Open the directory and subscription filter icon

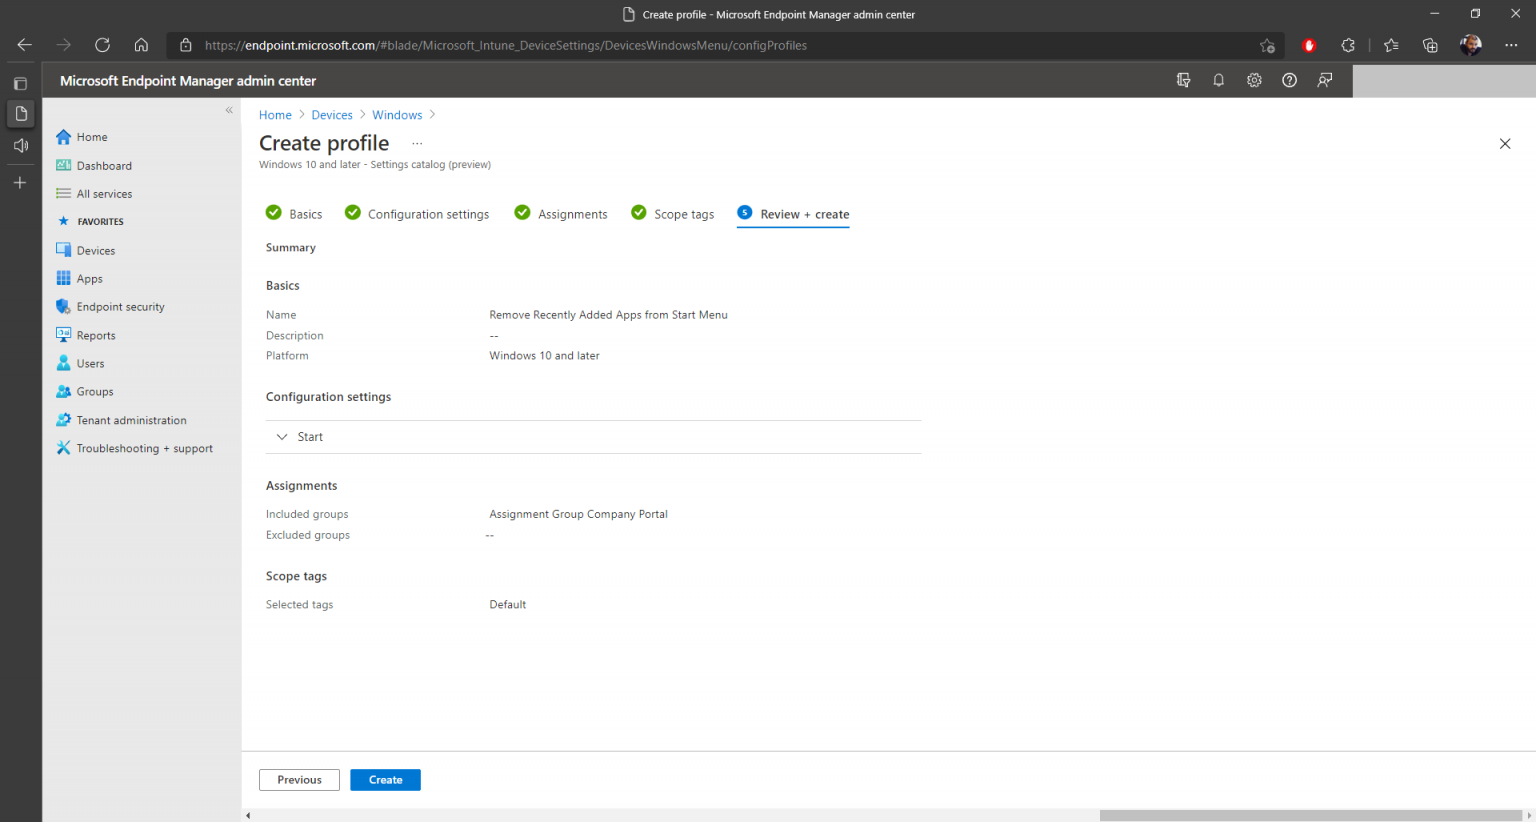pos(1183,81)
